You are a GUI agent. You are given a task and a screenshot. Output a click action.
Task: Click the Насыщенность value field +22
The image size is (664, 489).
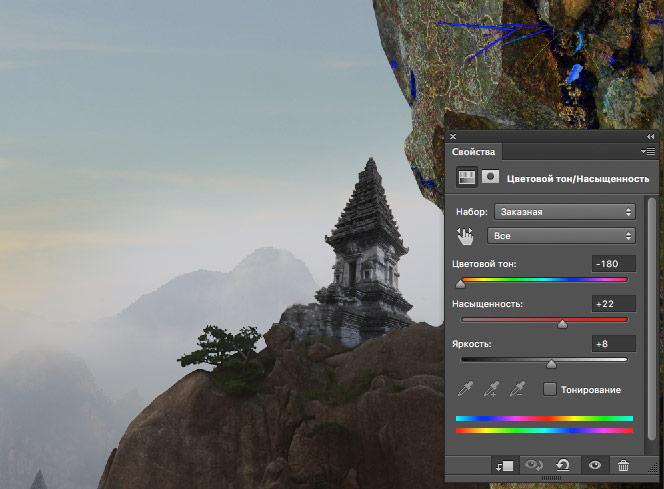click(x=614, y=304)
